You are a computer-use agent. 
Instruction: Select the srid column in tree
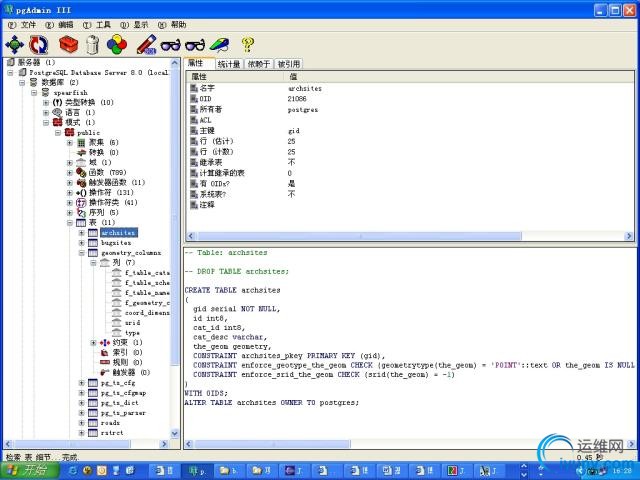click(x=133, y=322)
